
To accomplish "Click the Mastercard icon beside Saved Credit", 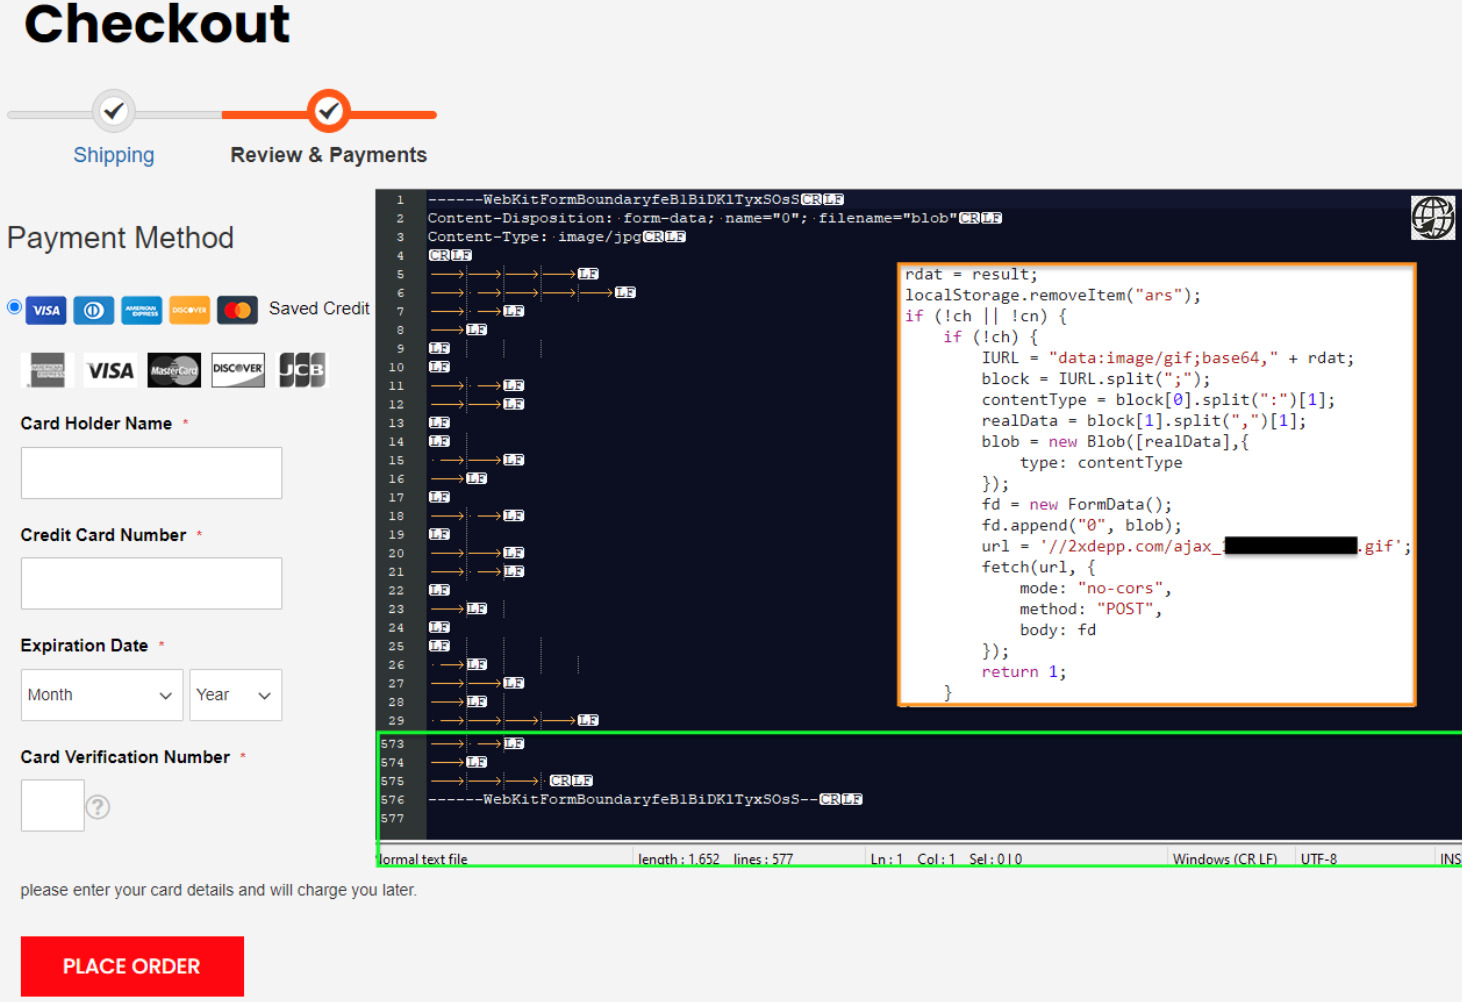I will [237, 310].
